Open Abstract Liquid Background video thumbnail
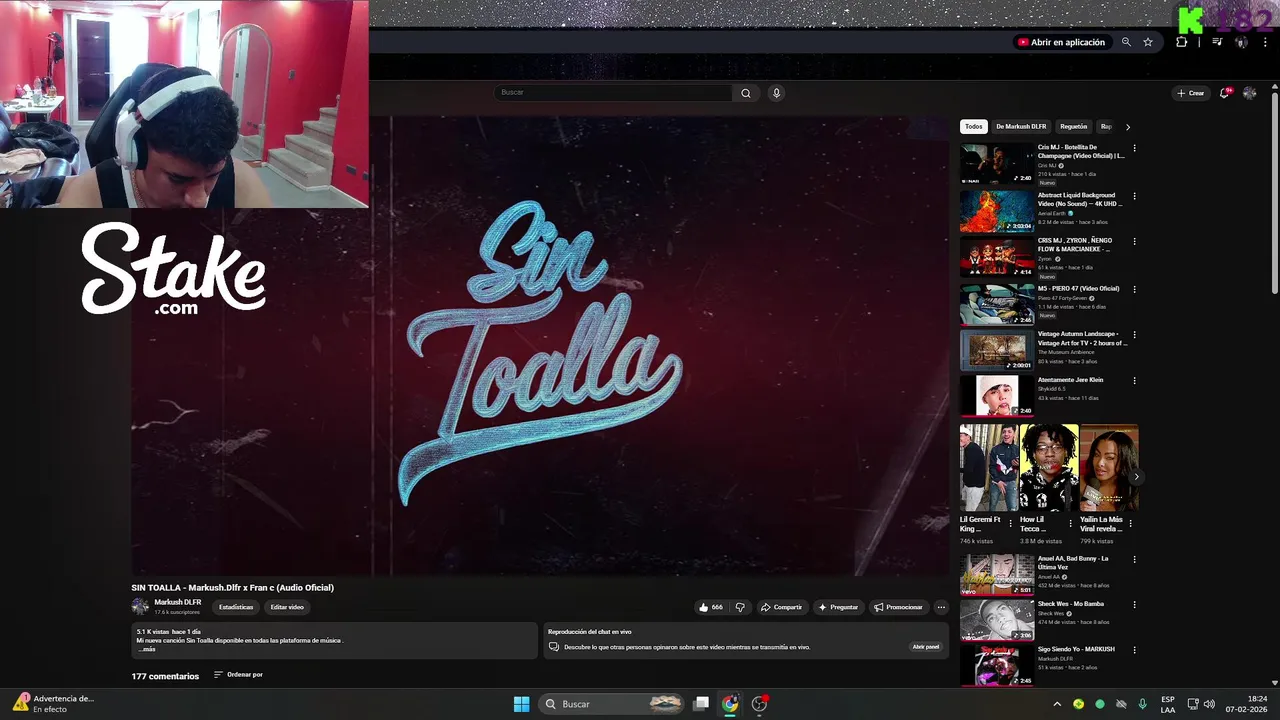Screen dimensions: 1280x720 (997, 211)
